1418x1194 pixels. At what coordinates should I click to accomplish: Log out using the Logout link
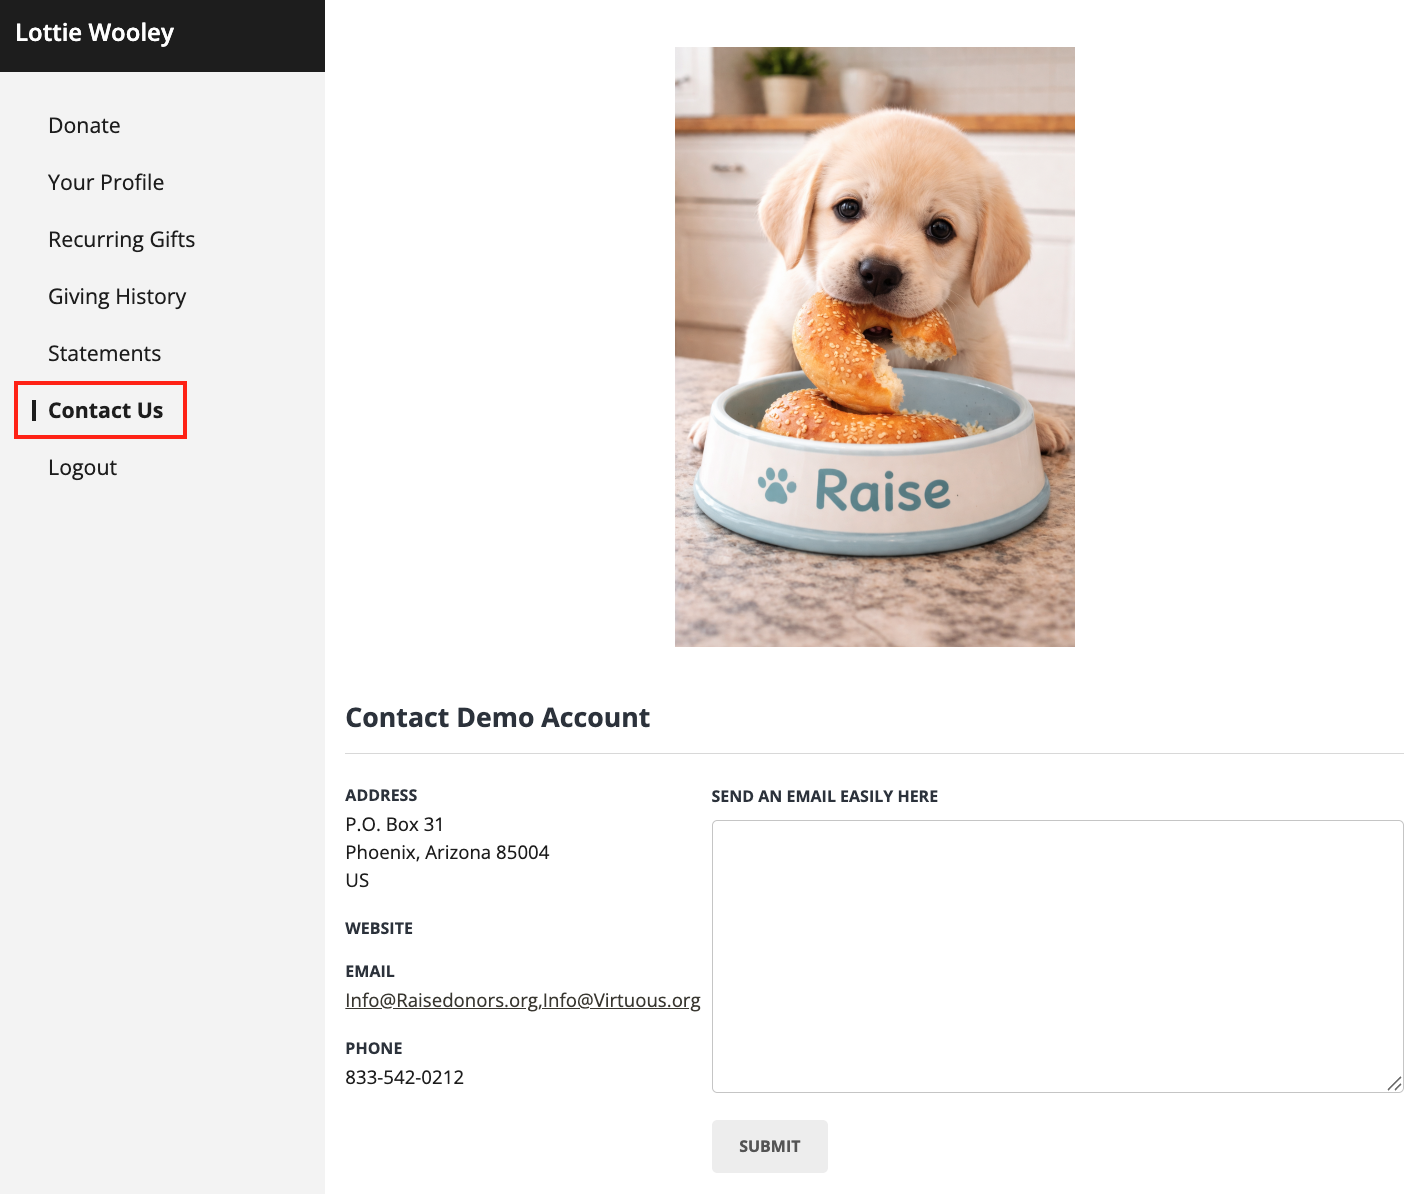pyautogui.click(x=82, y=467)
